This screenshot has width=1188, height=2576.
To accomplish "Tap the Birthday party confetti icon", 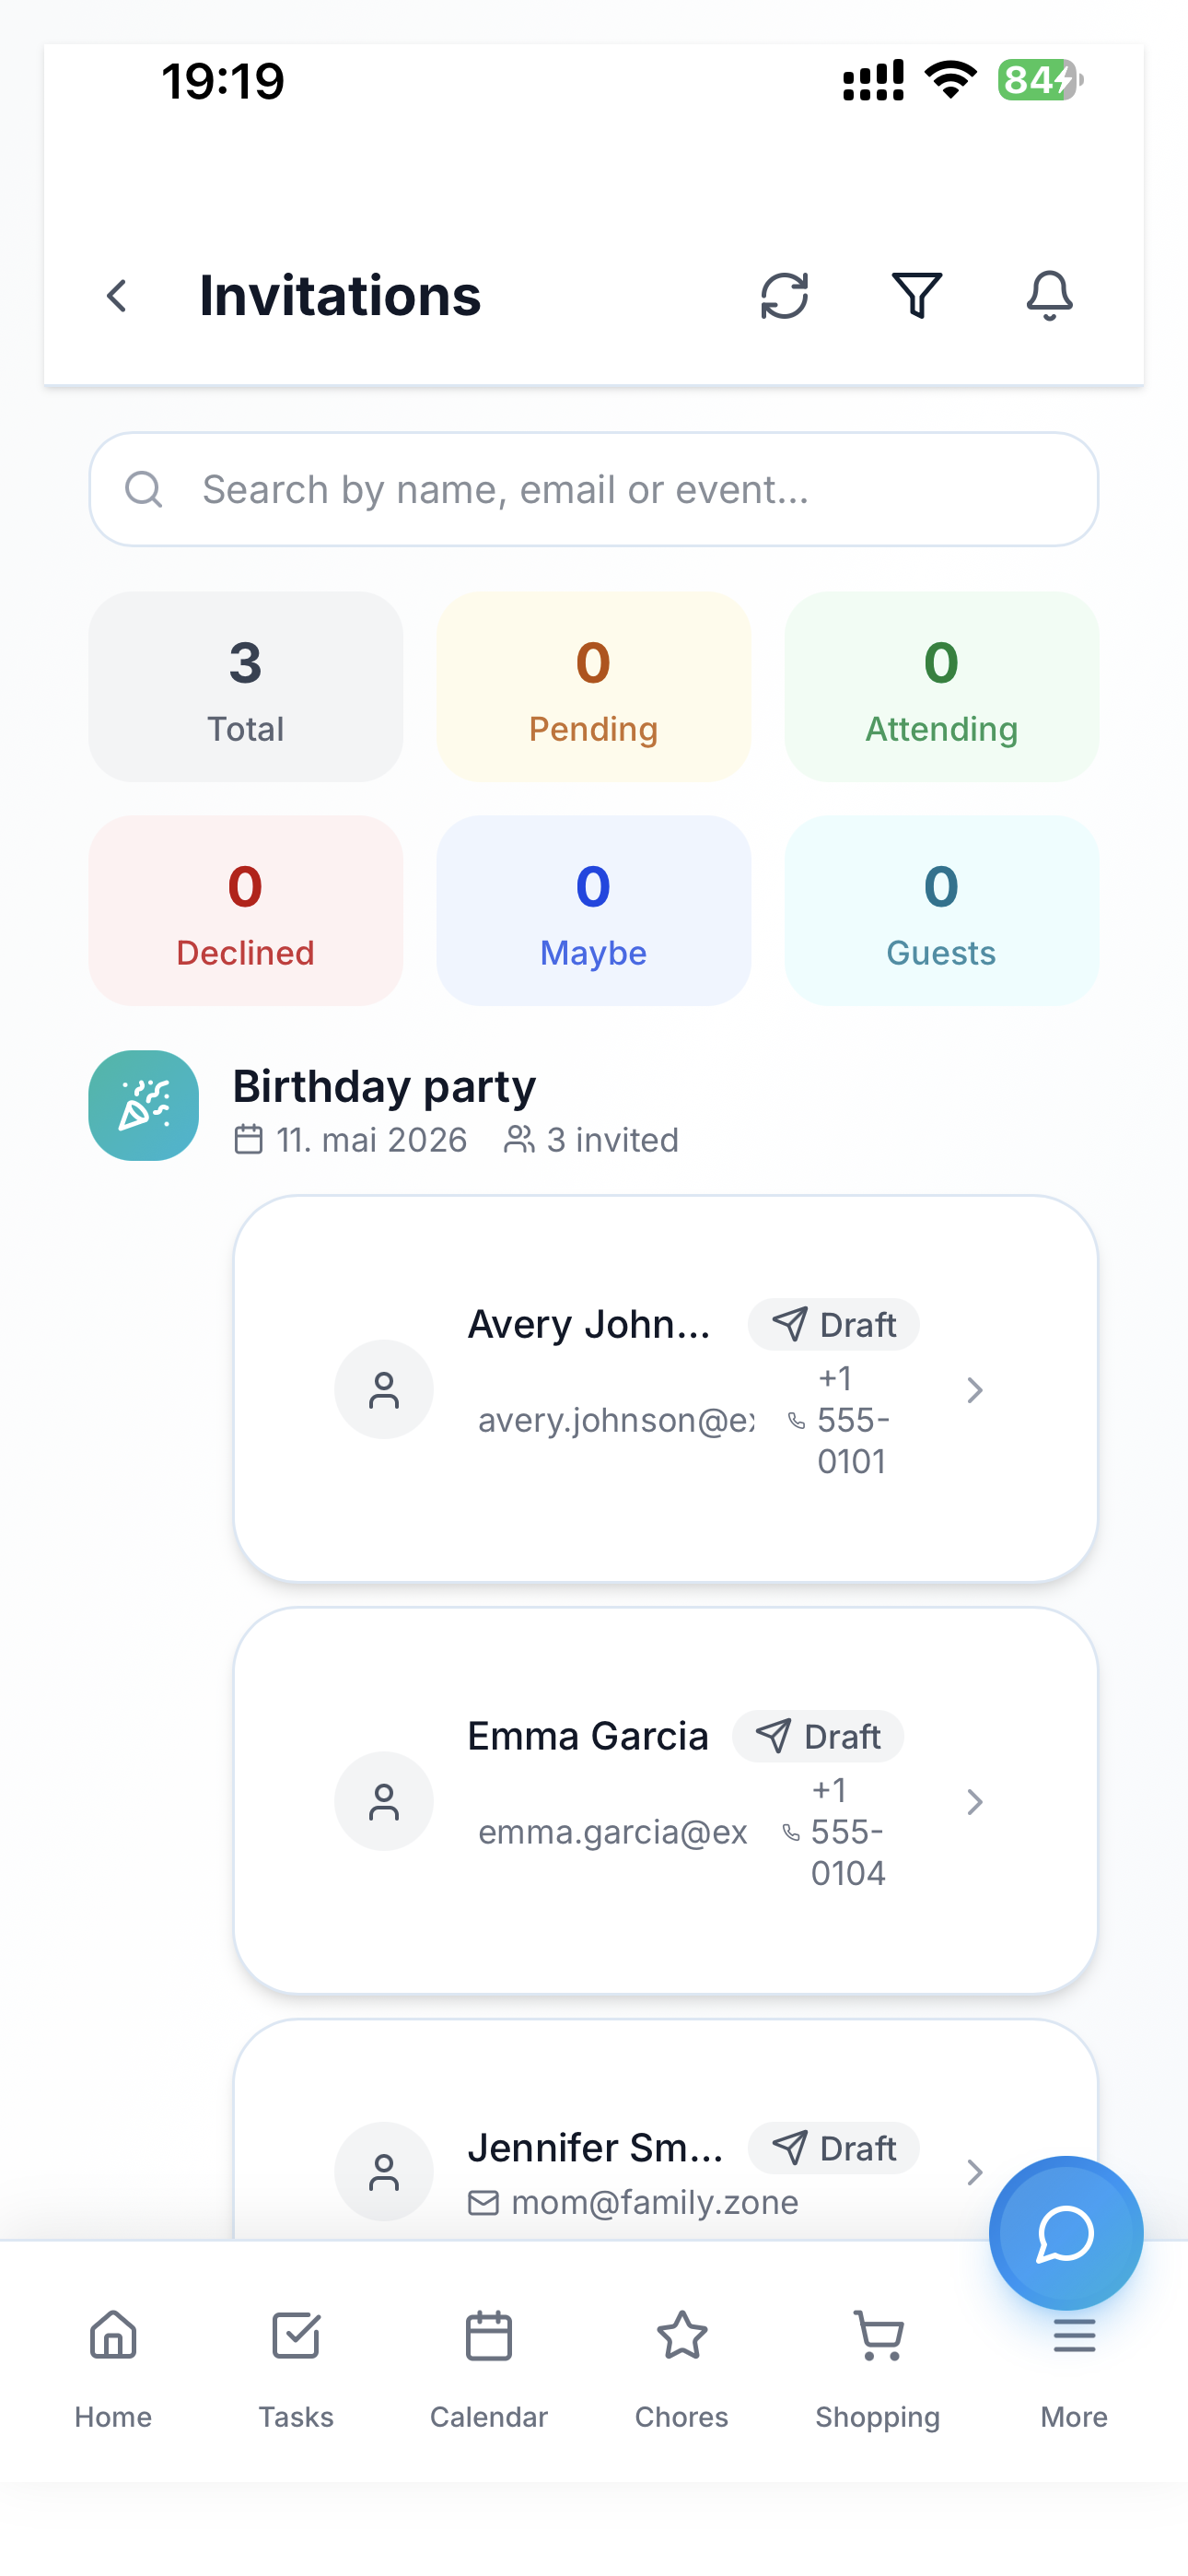I will pos(144,1105).
